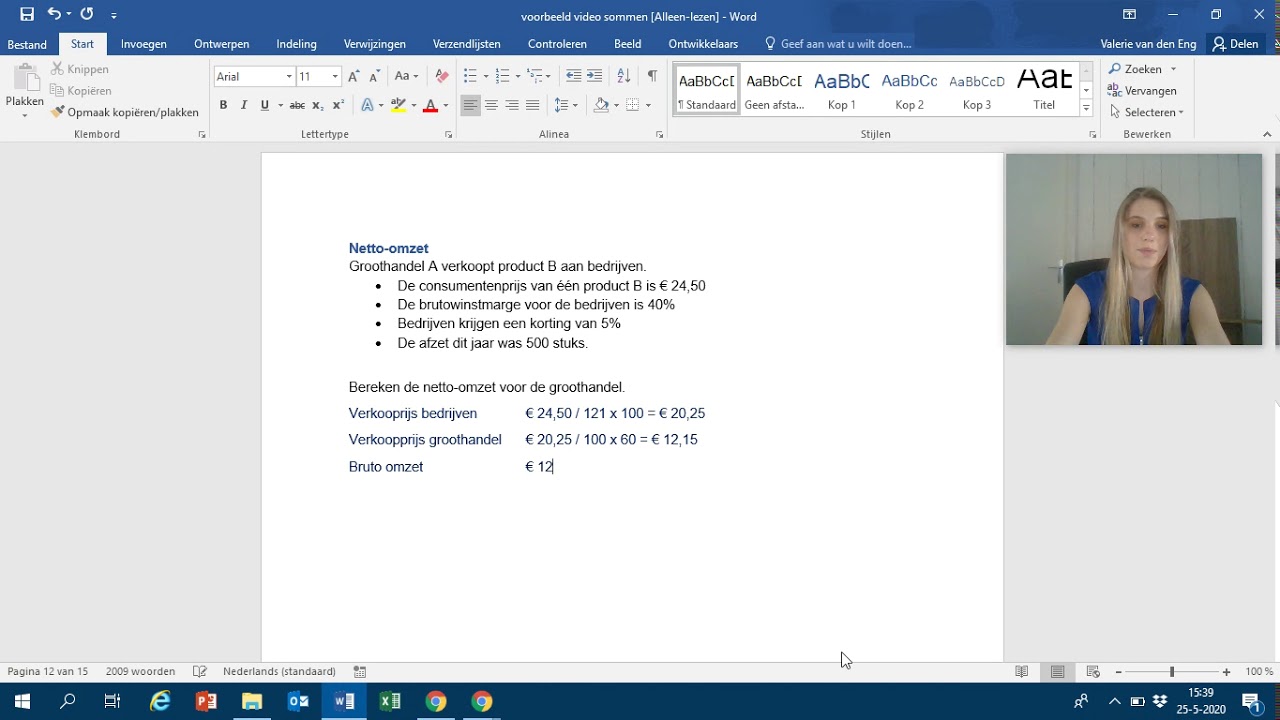
Task: Toggle strikethrough formatting
Action: (297, 105)
